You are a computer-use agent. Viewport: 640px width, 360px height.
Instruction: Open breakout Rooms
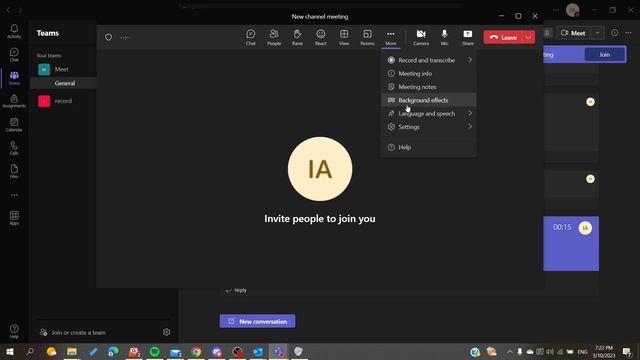click(367, 37)
